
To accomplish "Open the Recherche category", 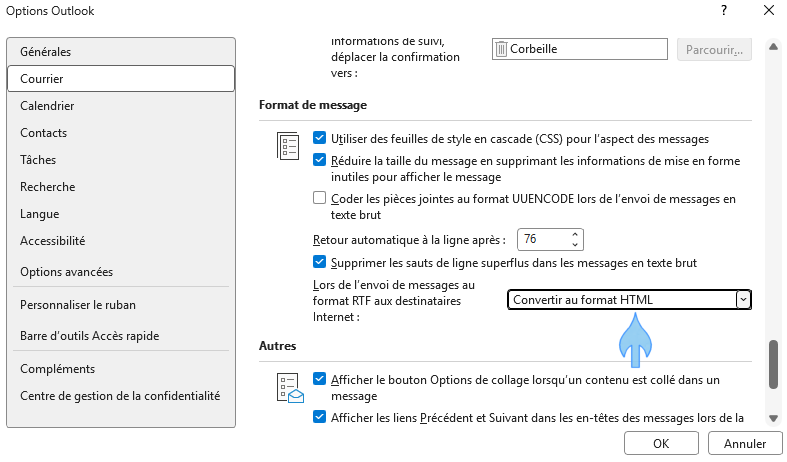I will coord(121,187).
